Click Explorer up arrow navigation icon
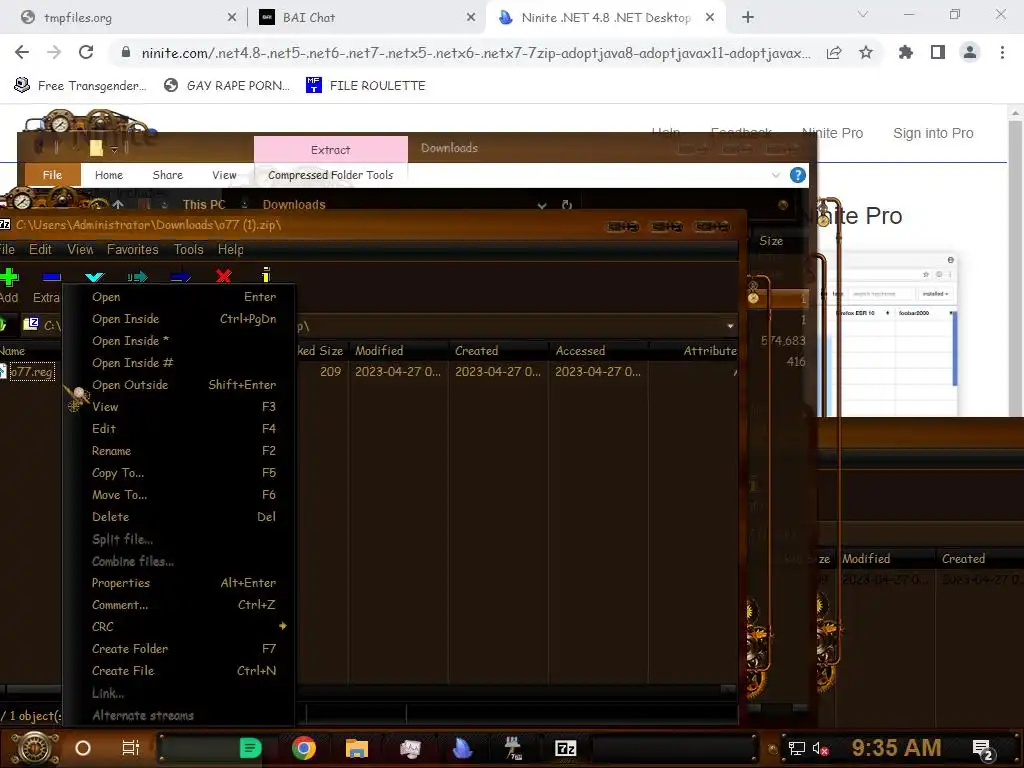The width and height of the screenshot is (1024, 768). 118,204
